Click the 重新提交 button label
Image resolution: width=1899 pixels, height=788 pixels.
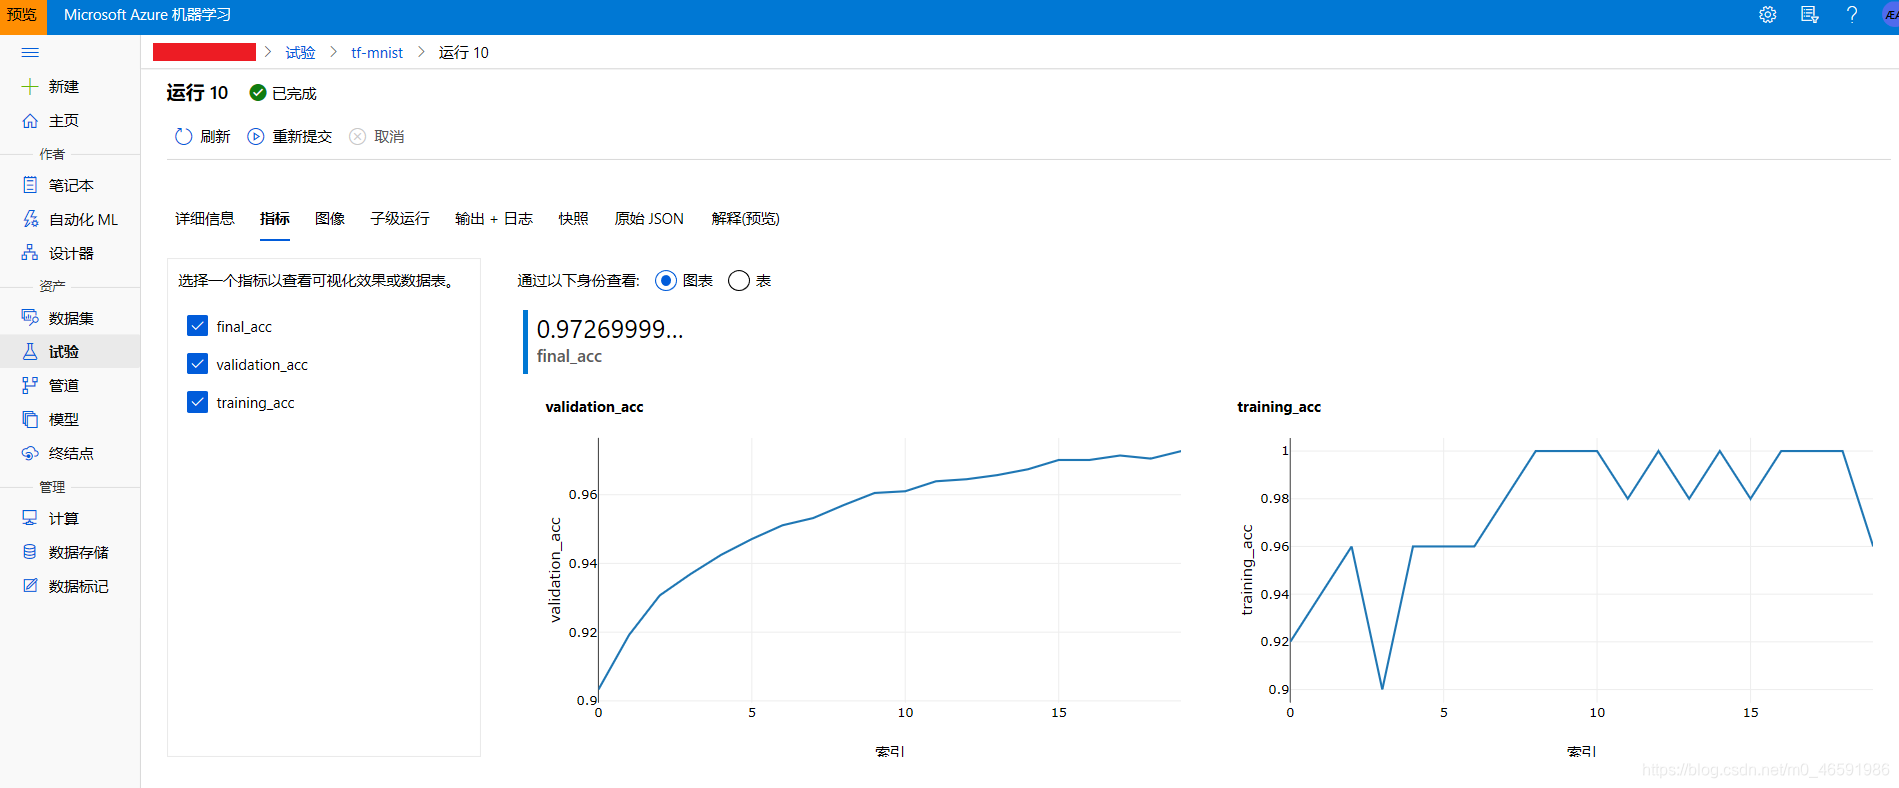(x=302, y=136)
